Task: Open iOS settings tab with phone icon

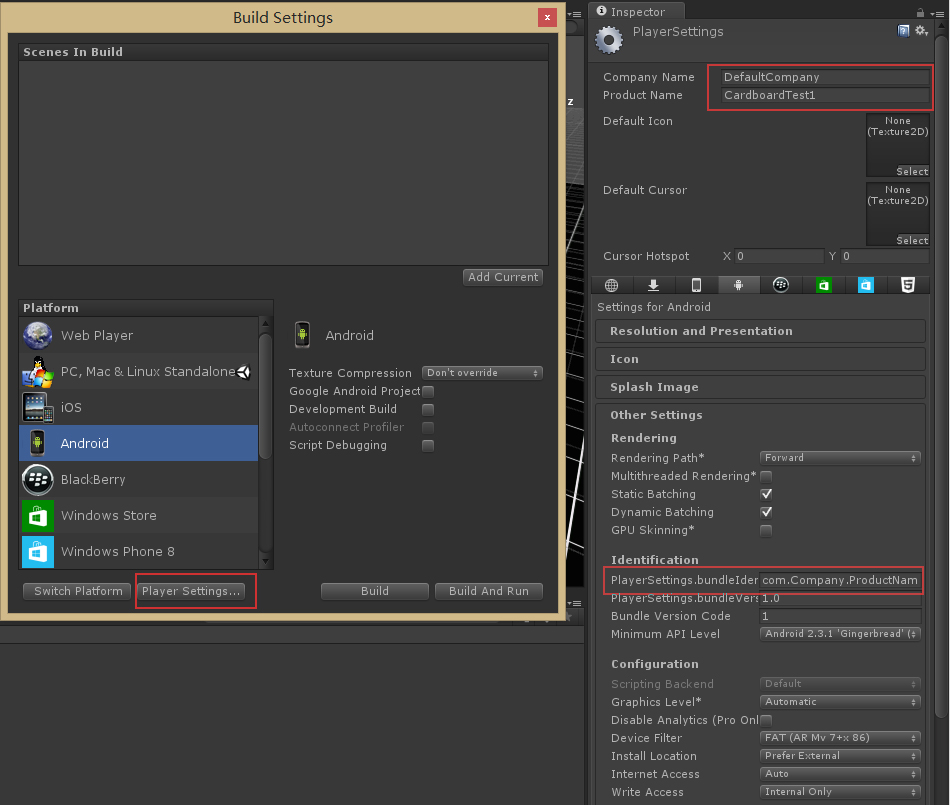Action: tap(696, 285)
